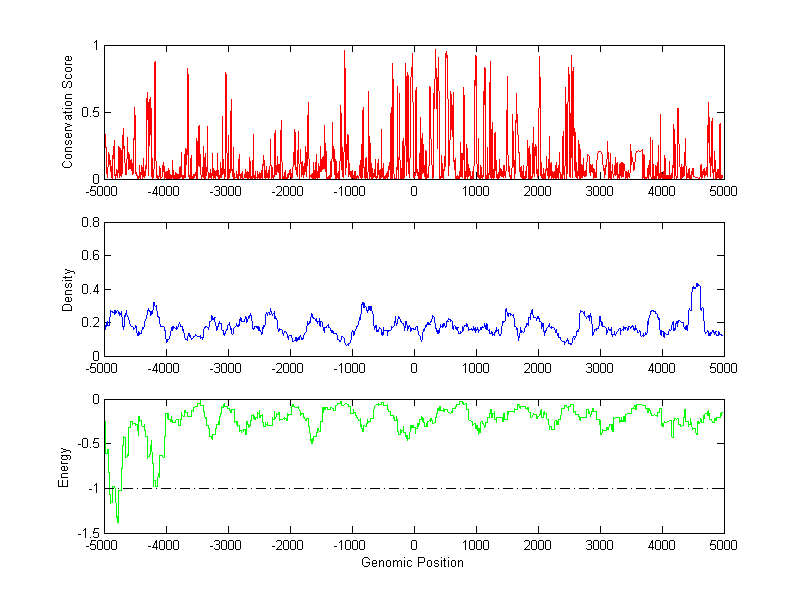Click the Density y-axis label
Image resolution: width=800 pixels, height=599 pixels.
67,289
